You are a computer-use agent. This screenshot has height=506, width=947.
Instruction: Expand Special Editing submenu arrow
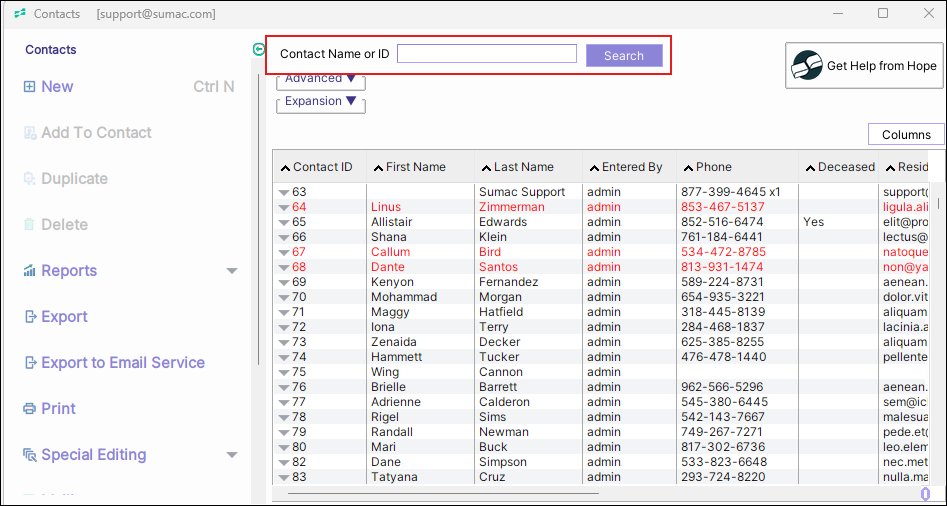[x=232, y=455]
